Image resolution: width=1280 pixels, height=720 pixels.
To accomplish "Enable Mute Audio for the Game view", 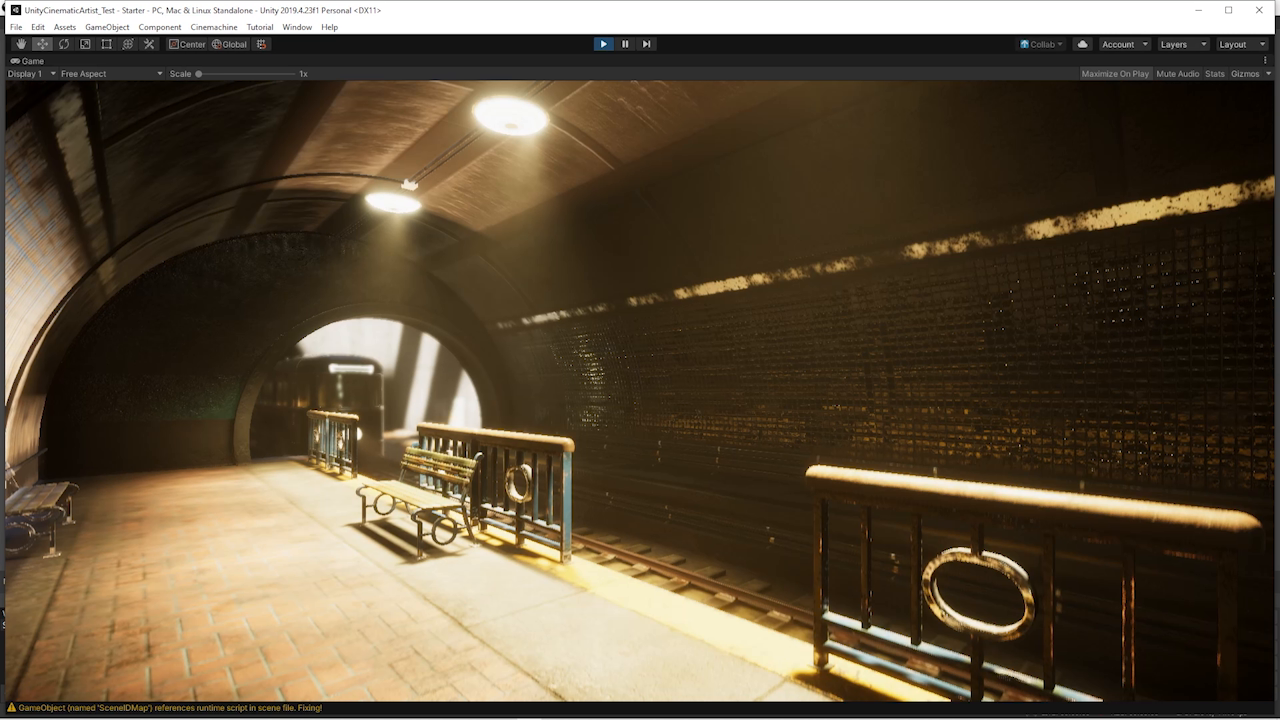I will click(x=1178, y=73).
